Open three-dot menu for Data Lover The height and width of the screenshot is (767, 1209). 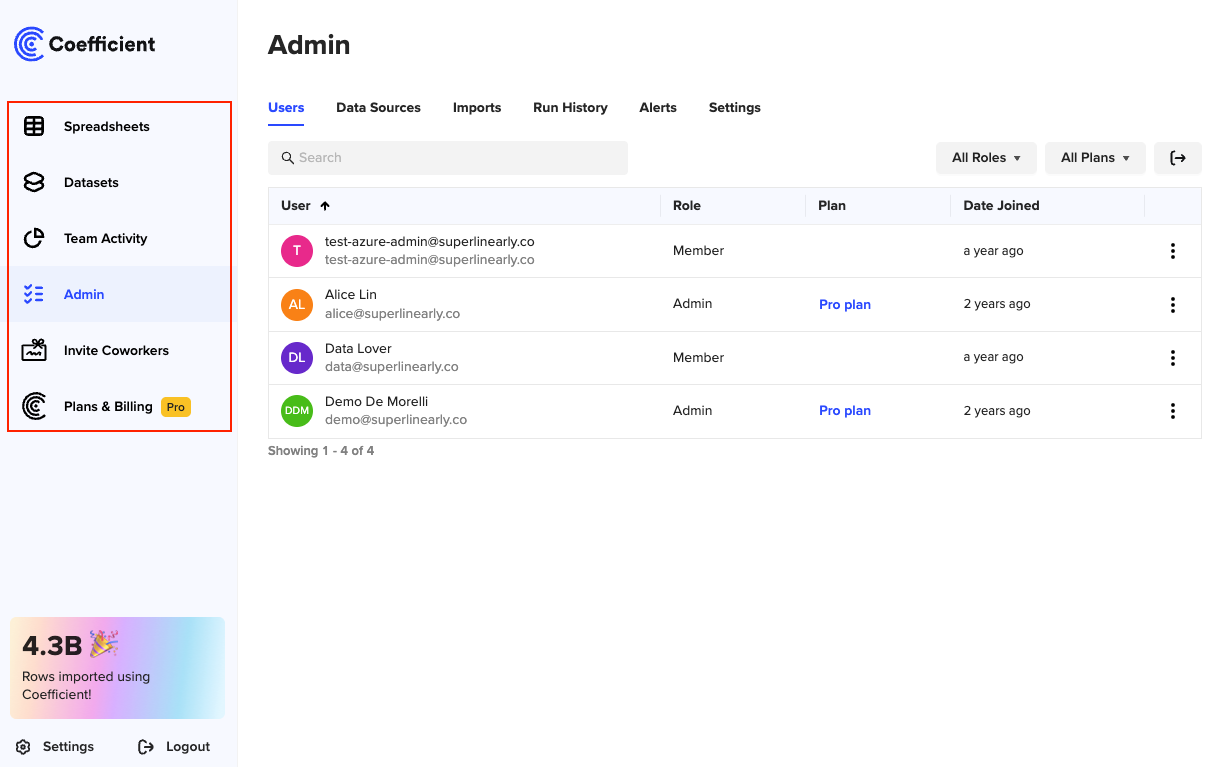(x=1172, y=358)
